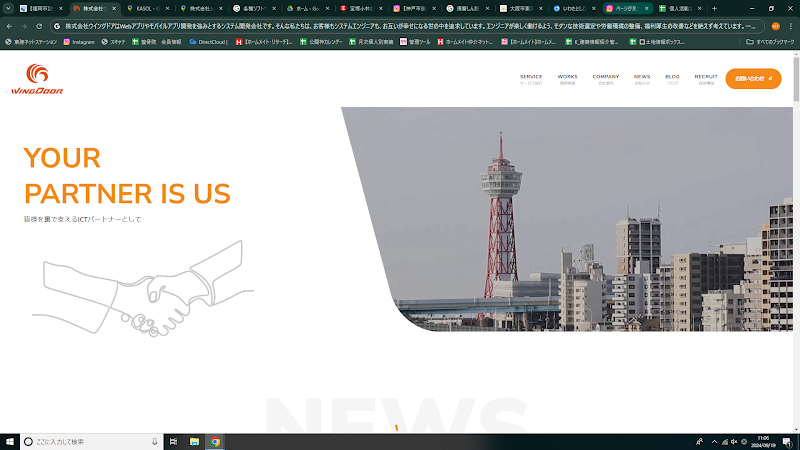This screenshot has height=450, width=800.
Task: Open the 月次個人別実績 bookmark
Action: pos(371,42)
